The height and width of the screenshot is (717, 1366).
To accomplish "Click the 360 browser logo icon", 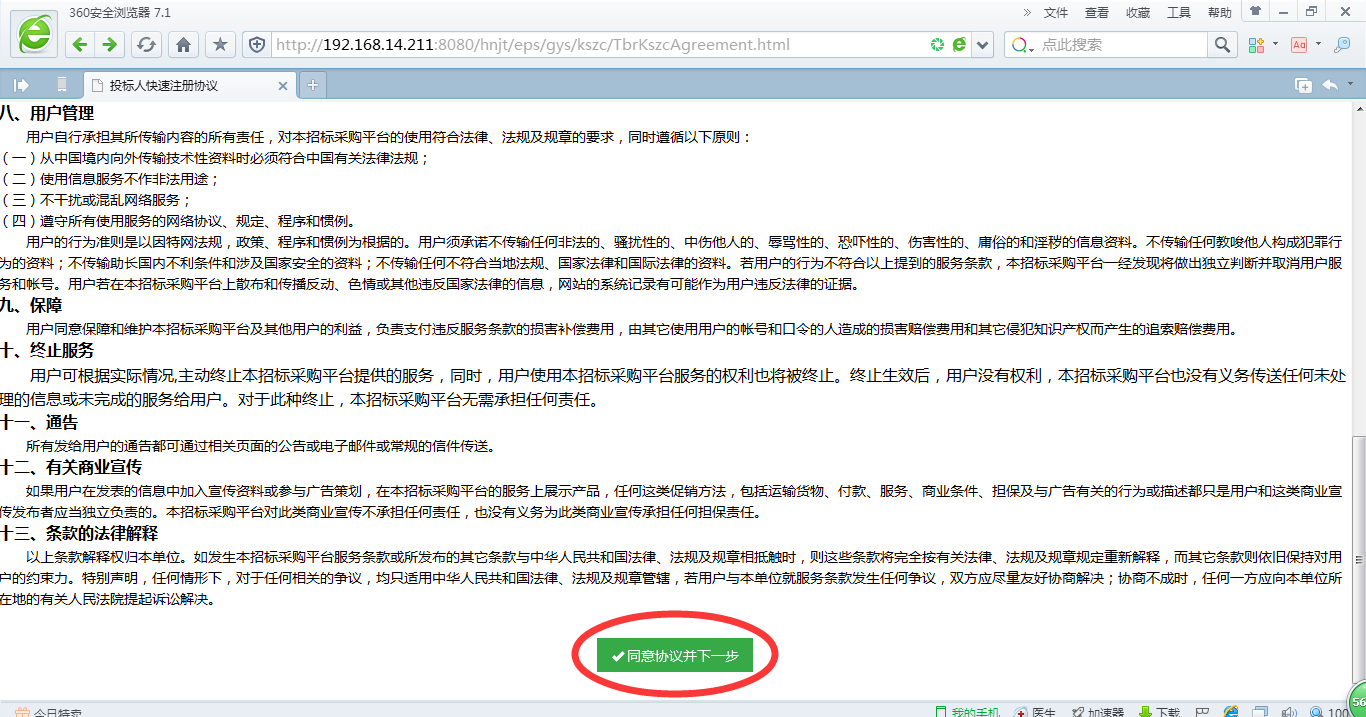I will tap(34, 34).
